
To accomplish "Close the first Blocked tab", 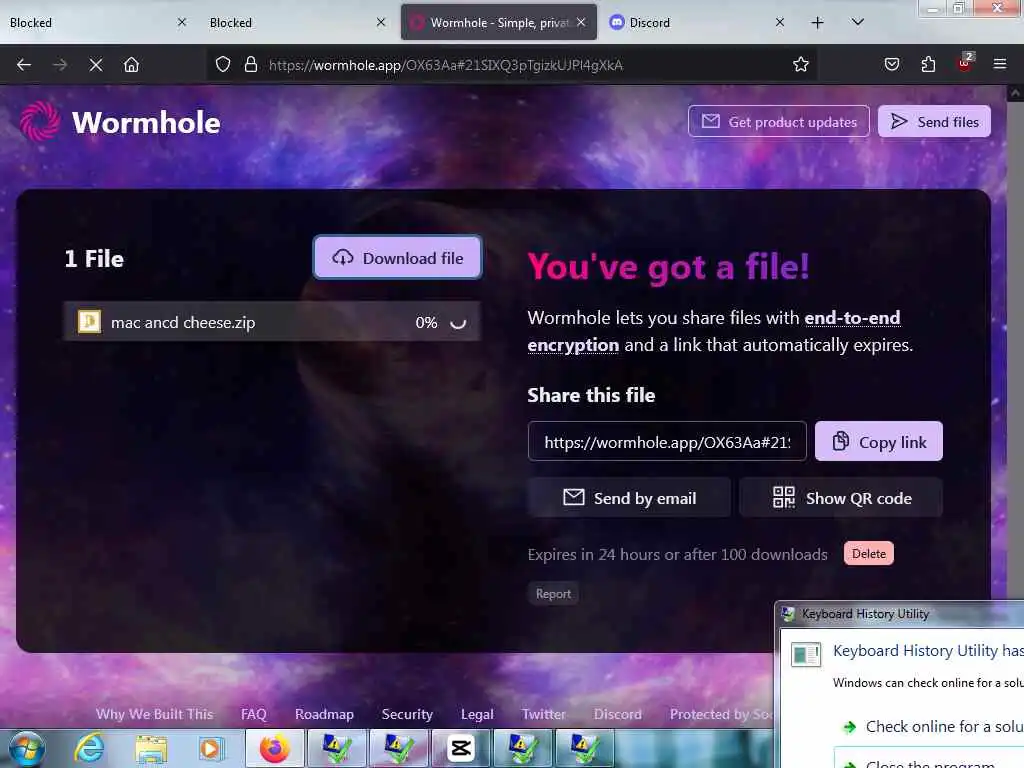I will pyautogui.click(x=182, y=22).
